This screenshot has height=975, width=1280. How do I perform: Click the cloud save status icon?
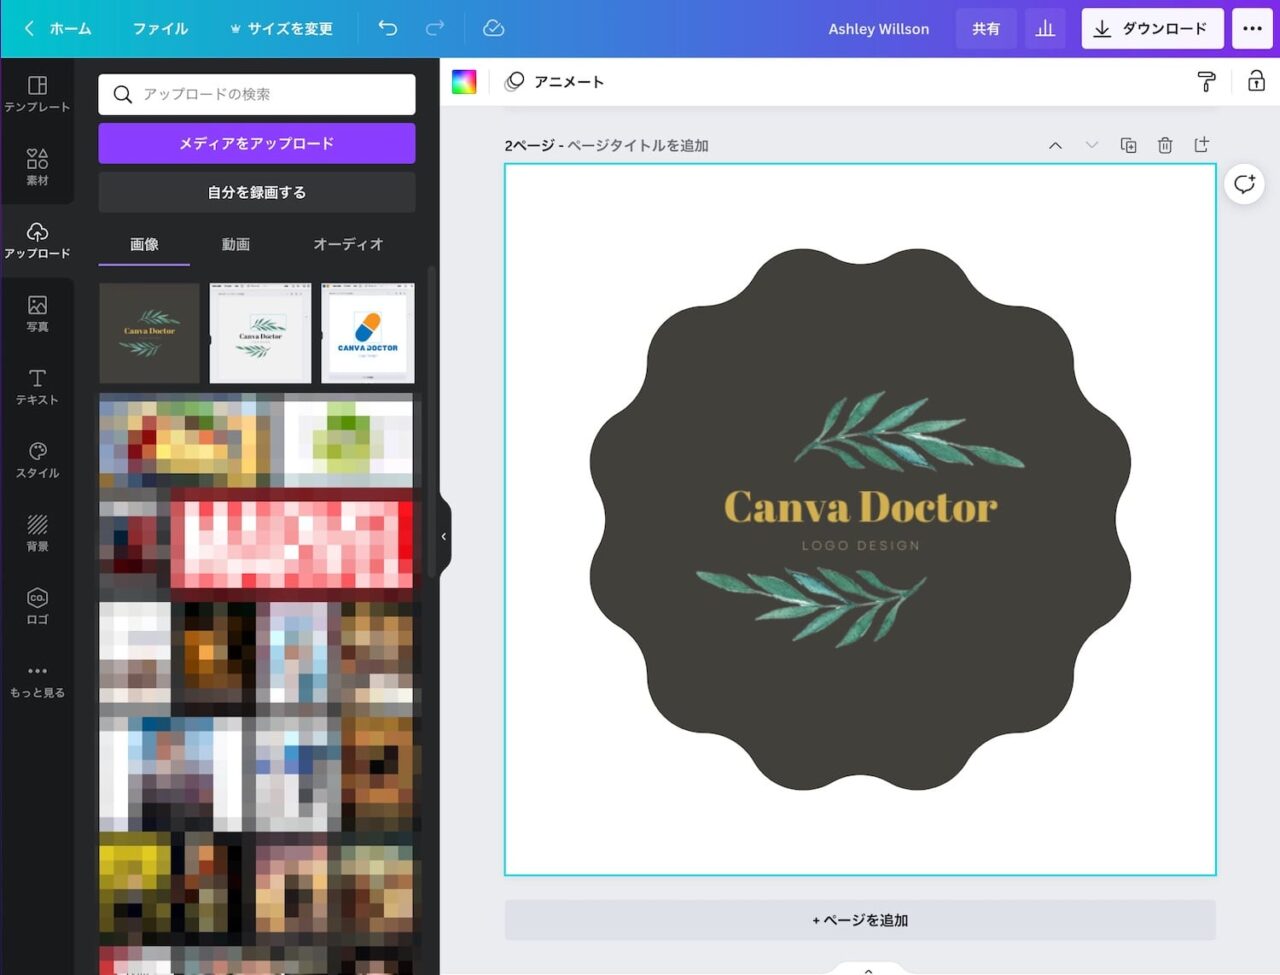493,28
